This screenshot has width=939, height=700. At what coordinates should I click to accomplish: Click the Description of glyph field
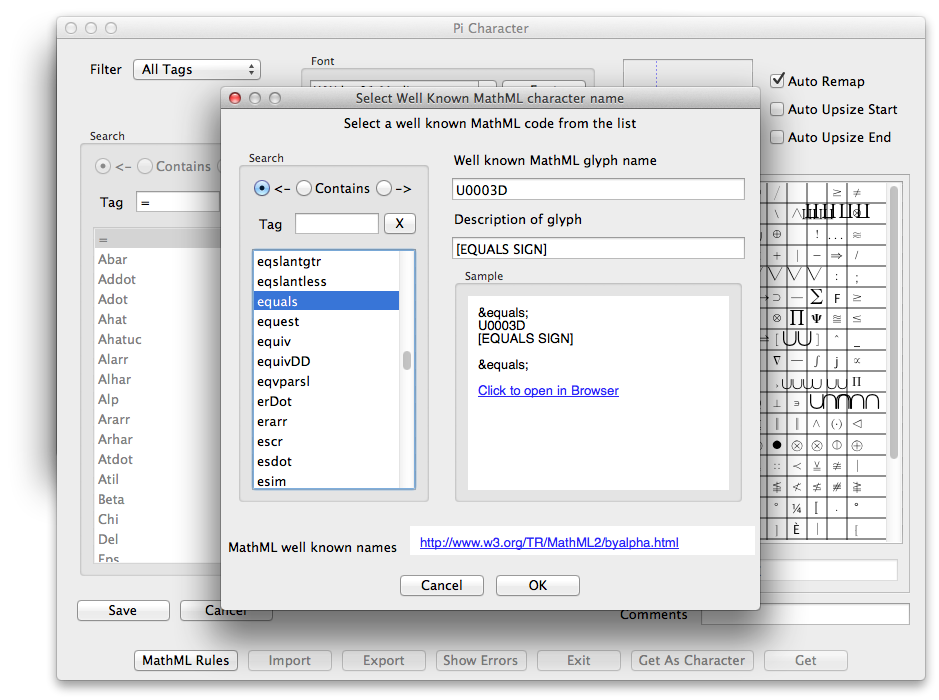click(598, 249)
